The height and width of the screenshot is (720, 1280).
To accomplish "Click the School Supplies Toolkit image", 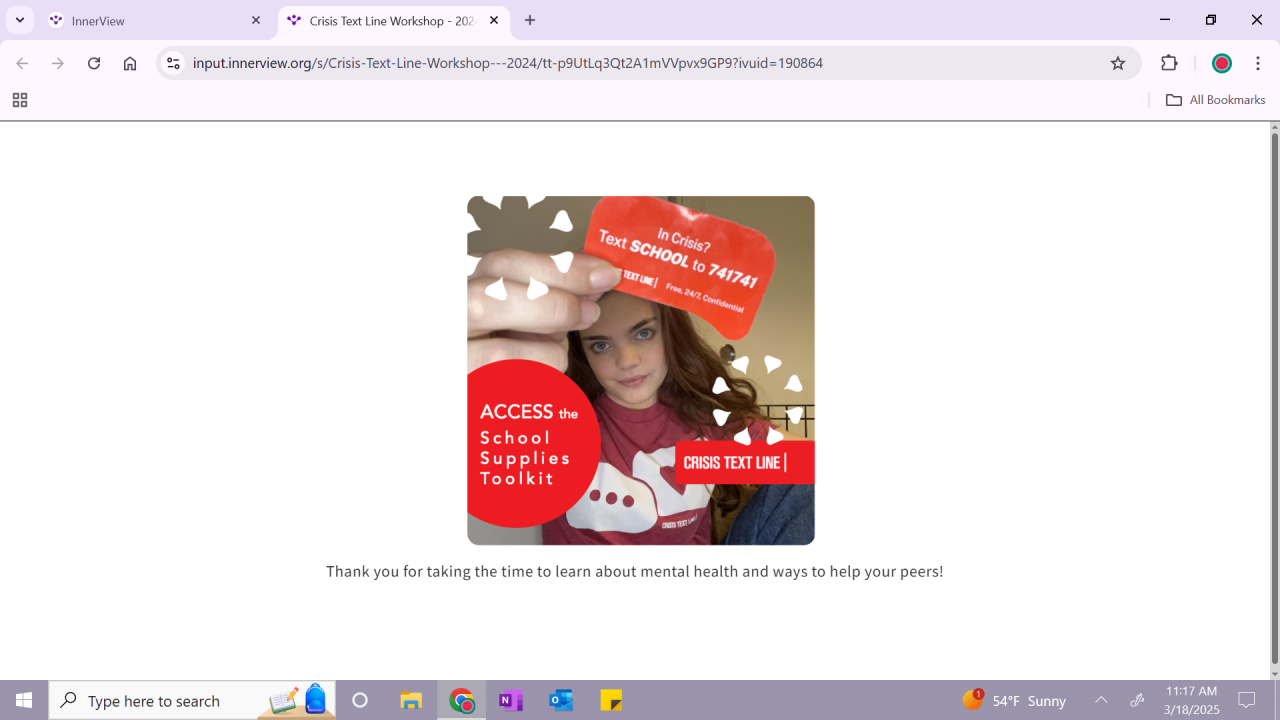I will tap(641, 370).
